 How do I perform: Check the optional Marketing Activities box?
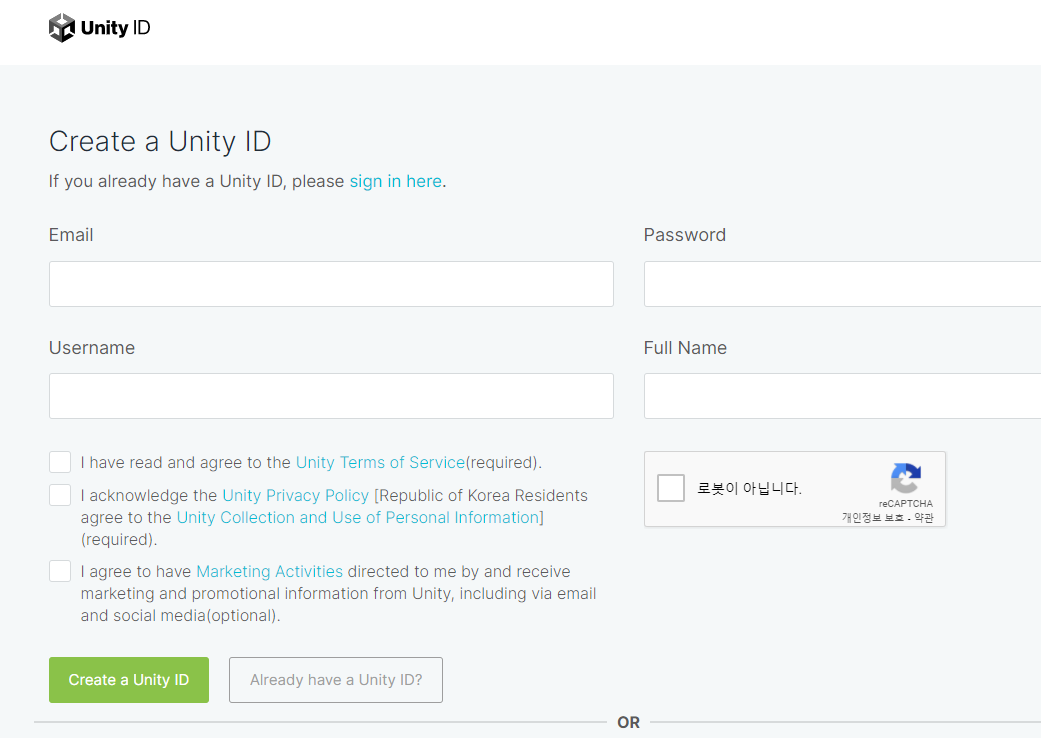pos(60,571)
